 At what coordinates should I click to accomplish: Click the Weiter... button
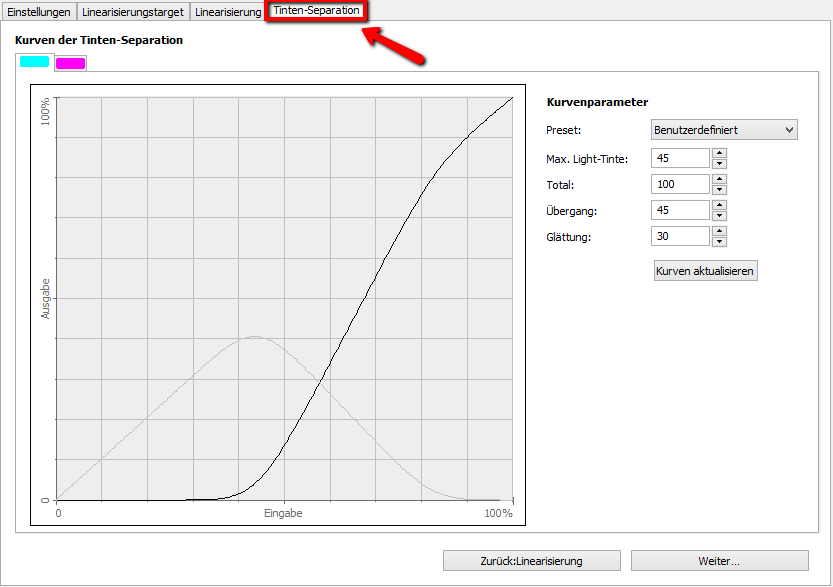point(719,561)
